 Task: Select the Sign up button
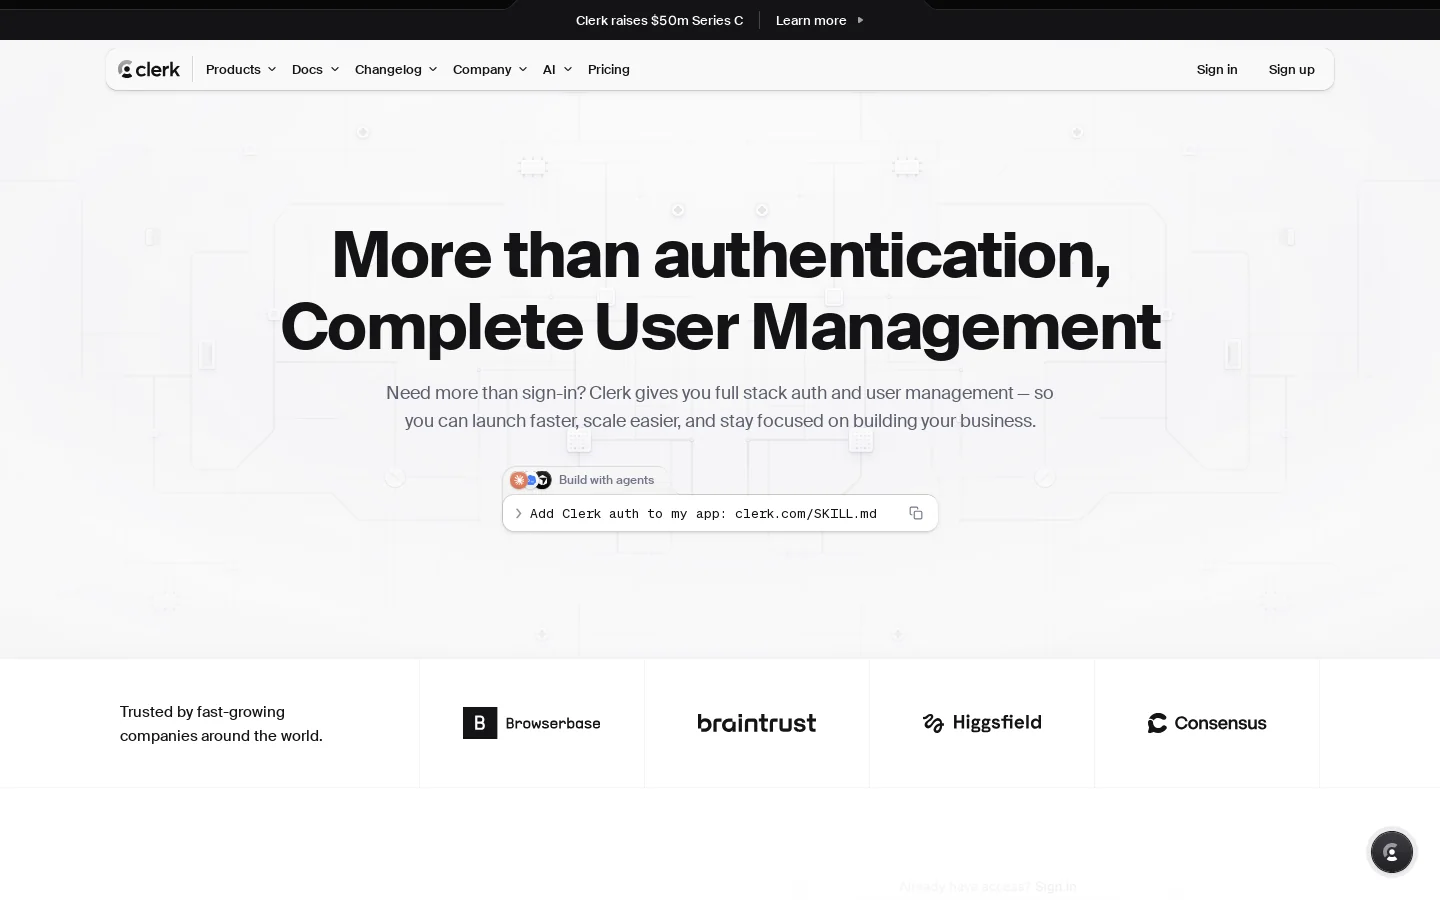[1292, 69]
